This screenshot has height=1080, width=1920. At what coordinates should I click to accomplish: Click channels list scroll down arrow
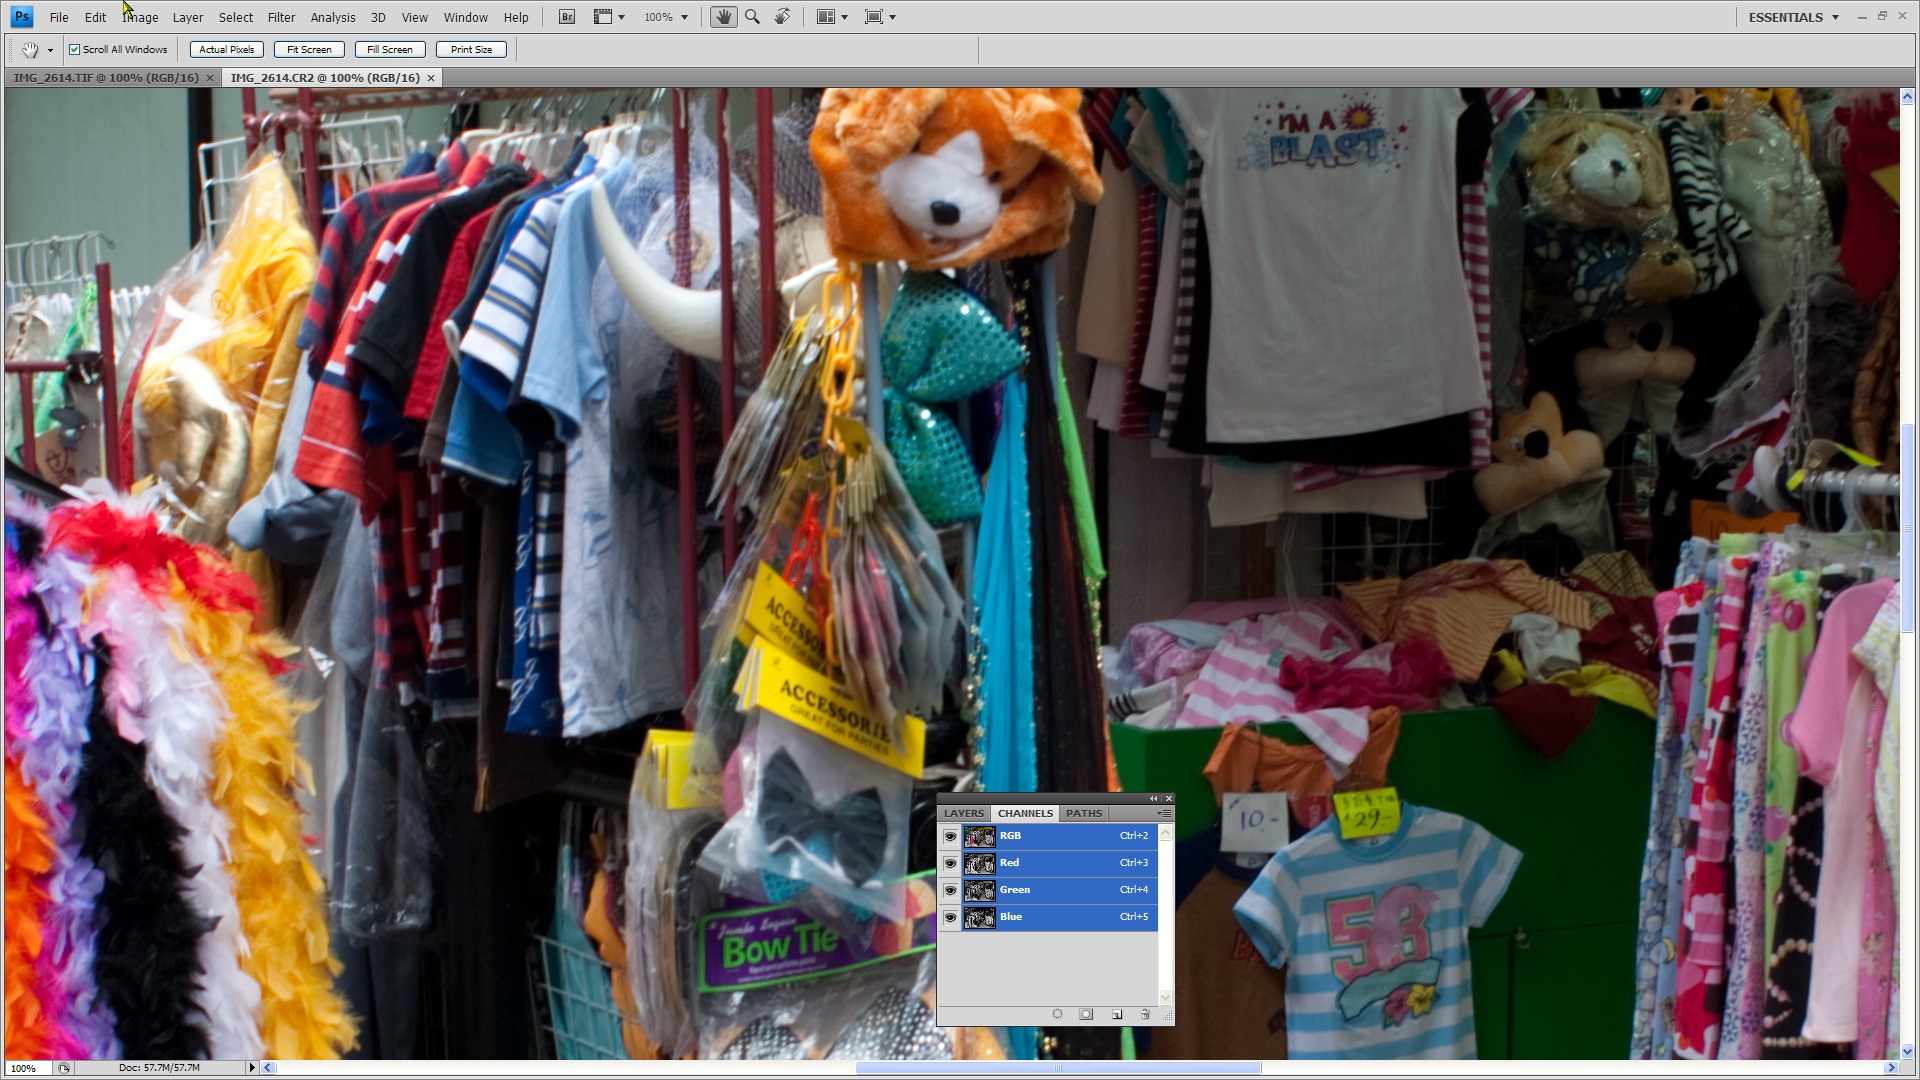(1165, 996)
